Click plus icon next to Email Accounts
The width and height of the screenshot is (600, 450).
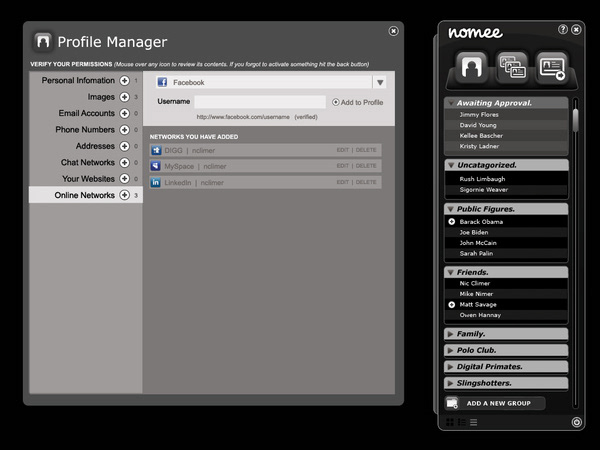(x=124, y=113)
